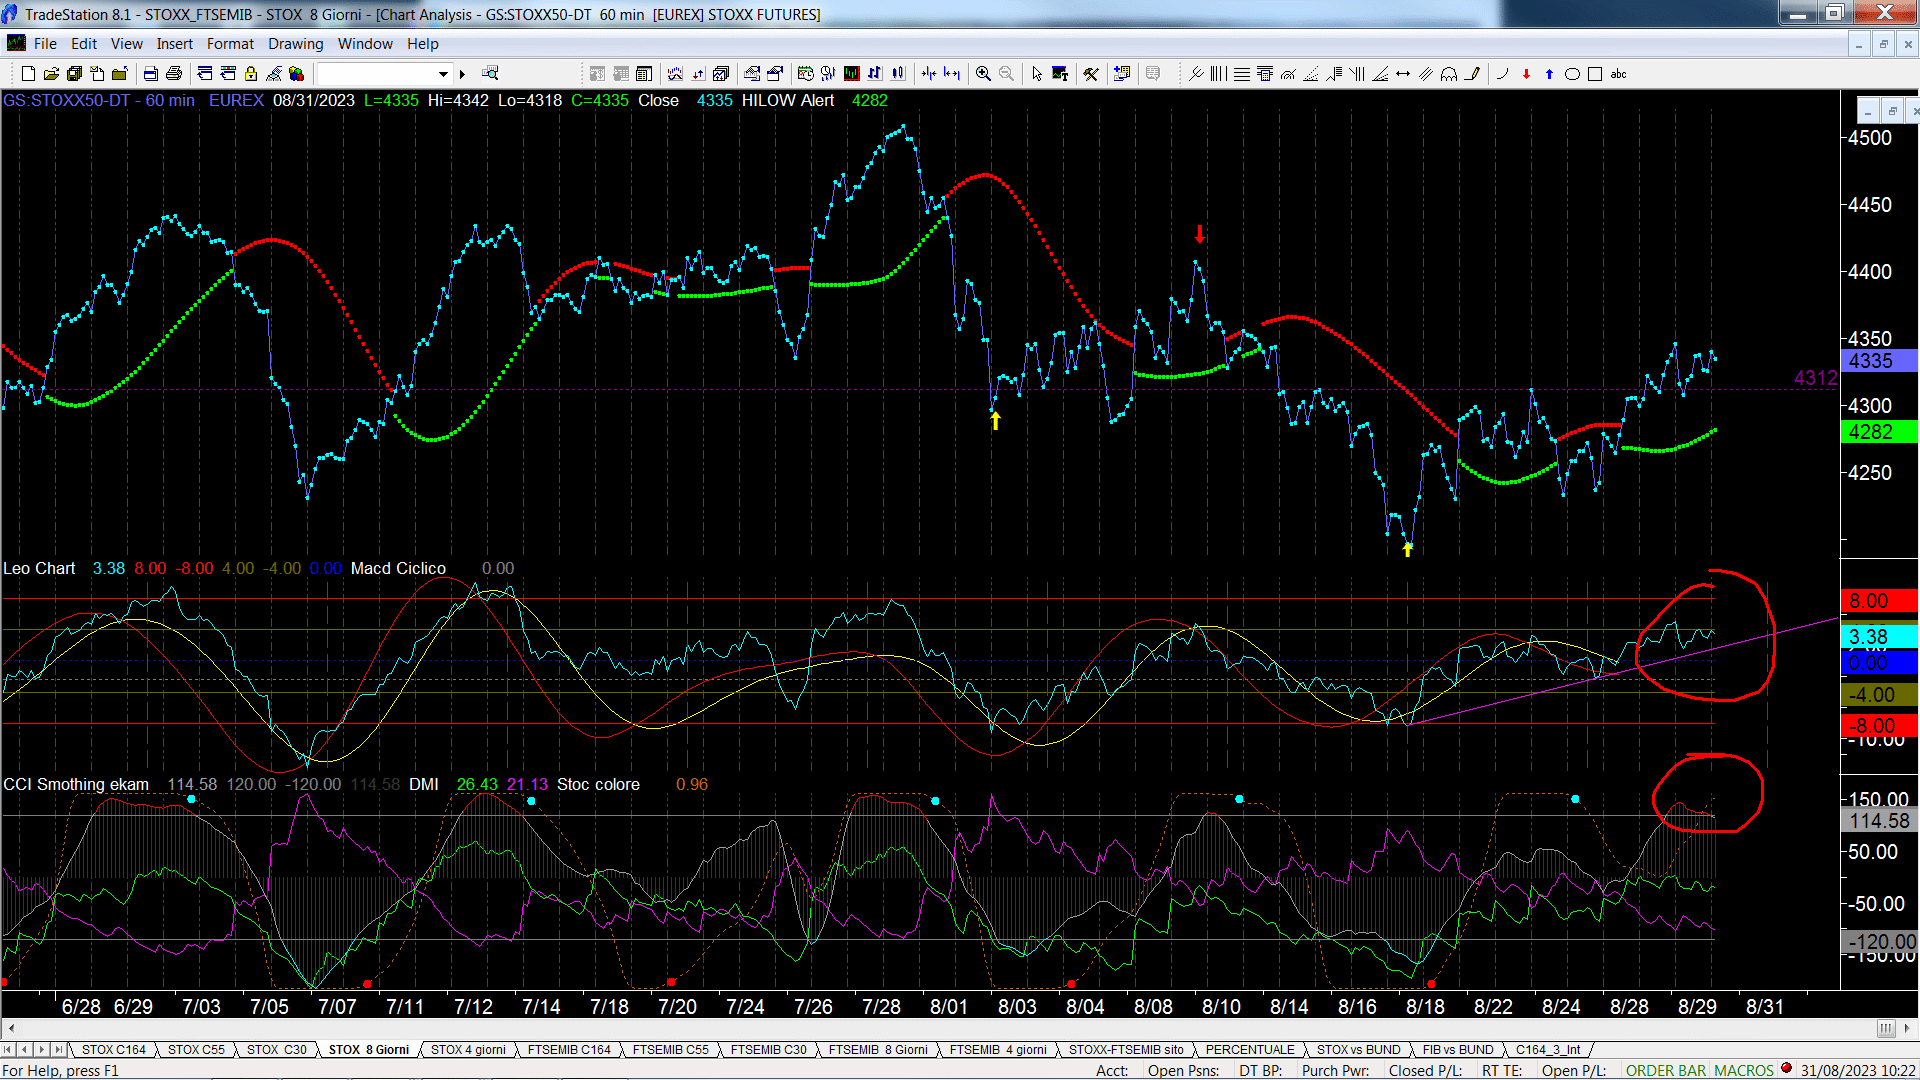Open the Window menu
The height and width of the screenshot is (1080, 1920).
[x=365, y=44]
